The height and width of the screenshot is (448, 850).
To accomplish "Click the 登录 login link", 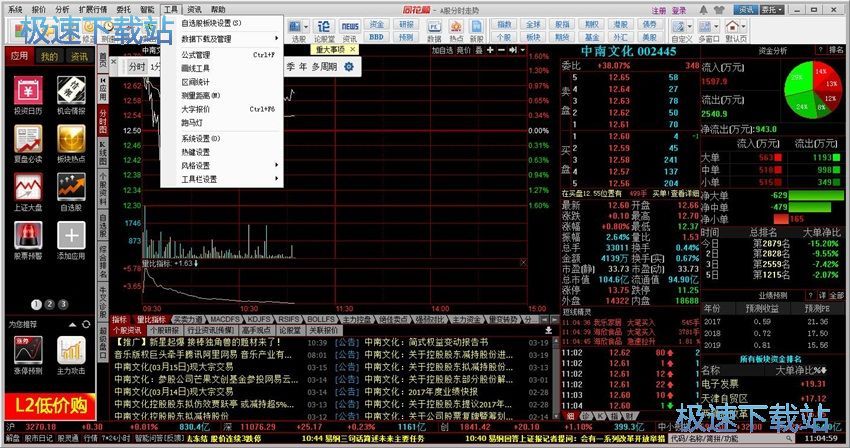I will click(679, 10).
